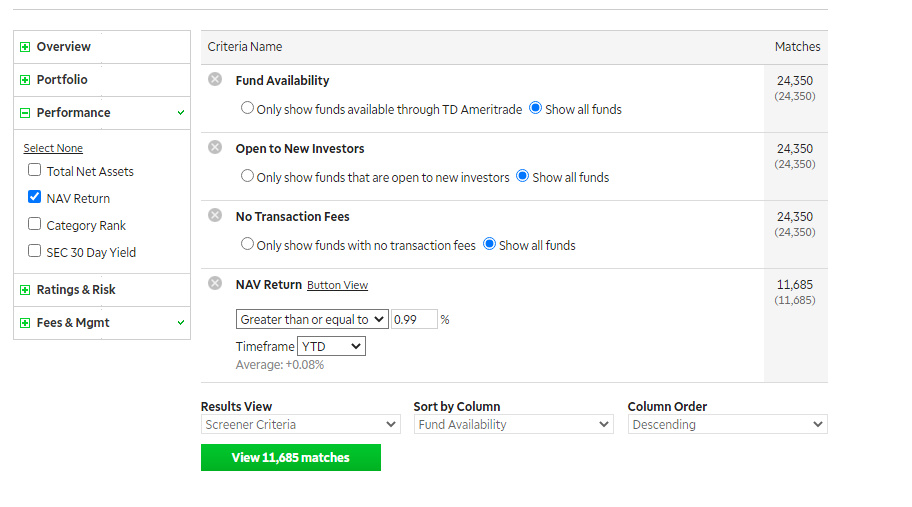Open the Timeframe YTD dropdown

coord(331,346)
